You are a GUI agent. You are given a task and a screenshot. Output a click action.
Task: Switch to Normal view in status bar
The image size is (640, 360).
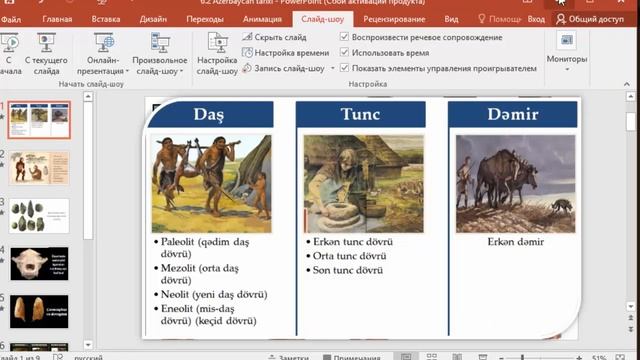(x=406, y=357)
